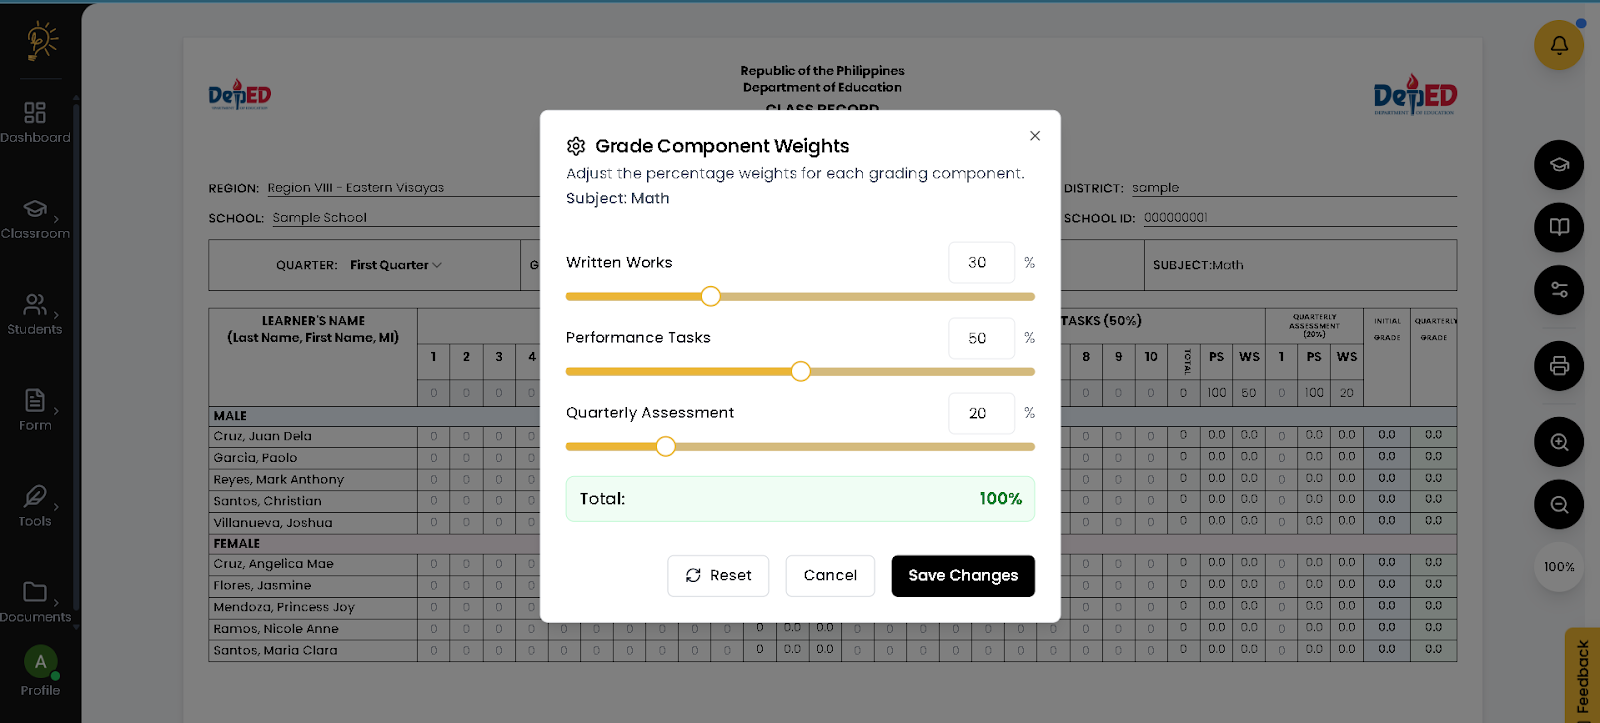
Task: Expand the Students sidebar menu
Action: pyautogui.click(x=35, y=314)
